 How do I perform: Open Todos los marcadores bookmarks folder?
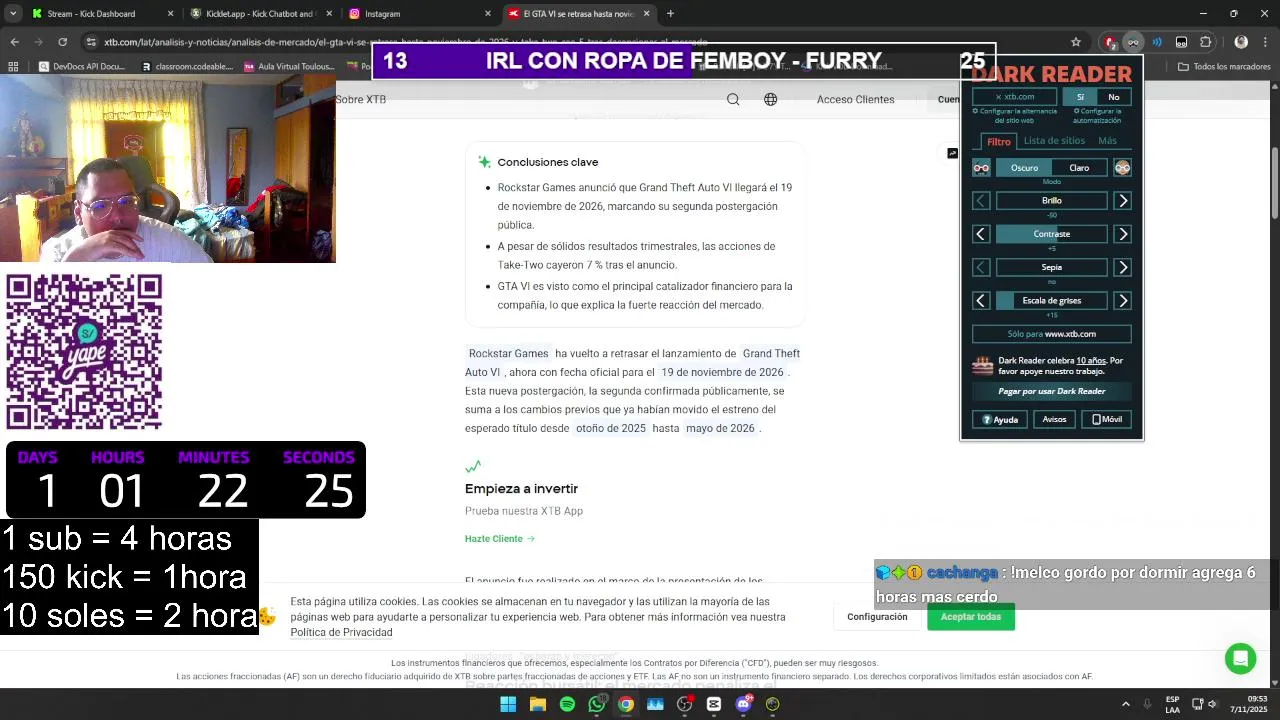[x=1224, y=67]
